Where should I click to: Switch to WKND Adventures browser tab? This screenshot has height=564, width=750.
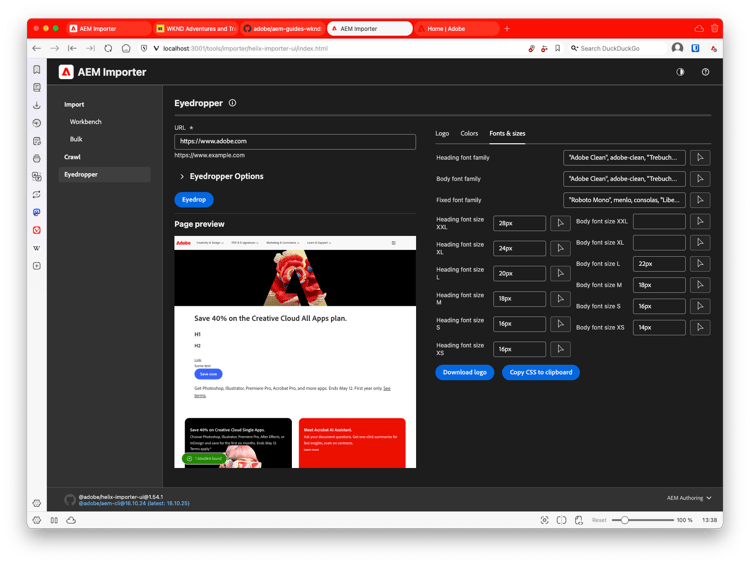196,29
